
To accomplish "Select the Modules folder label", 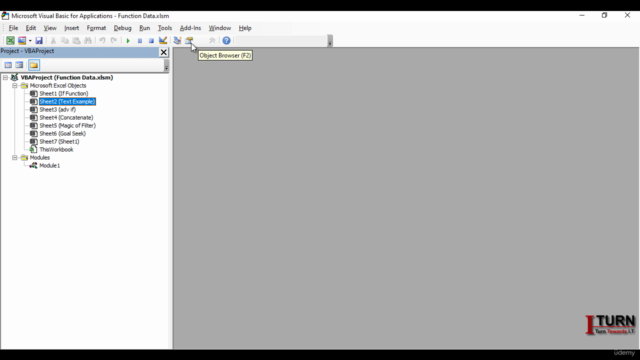I will click(40, 158).
